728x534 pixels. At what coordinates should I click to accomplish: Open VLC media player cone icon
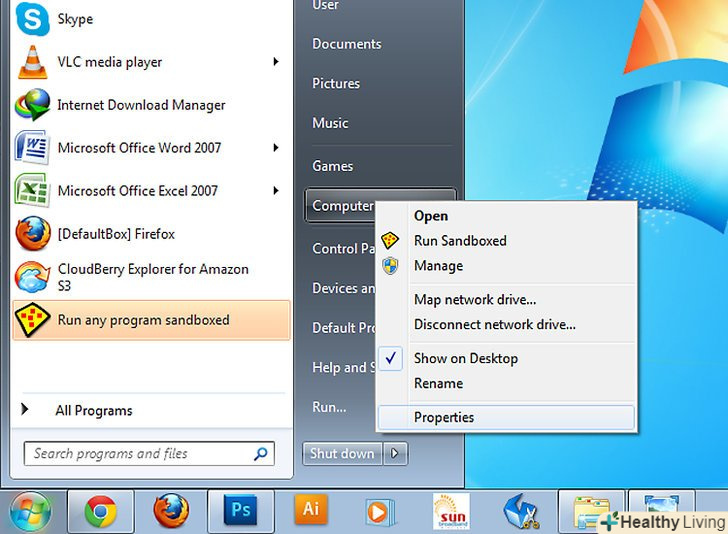tap(32, 62)
